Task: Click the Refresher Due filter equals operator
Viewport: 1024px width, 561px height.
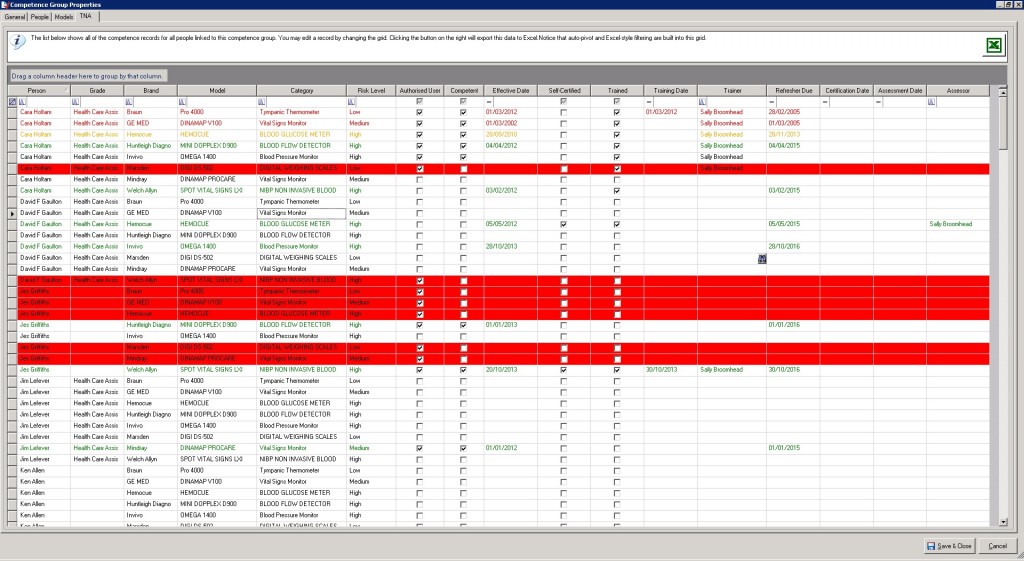Action: point(772,102)
